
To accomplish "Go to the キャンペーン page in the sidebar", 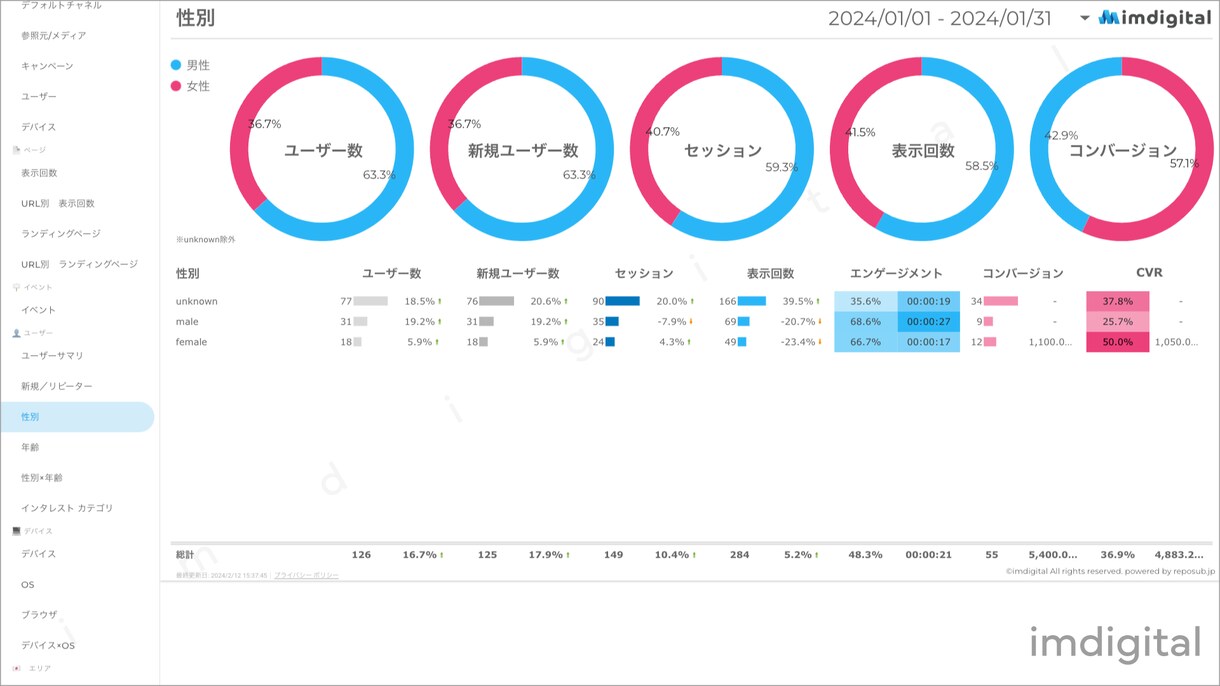I will [47, 66].
